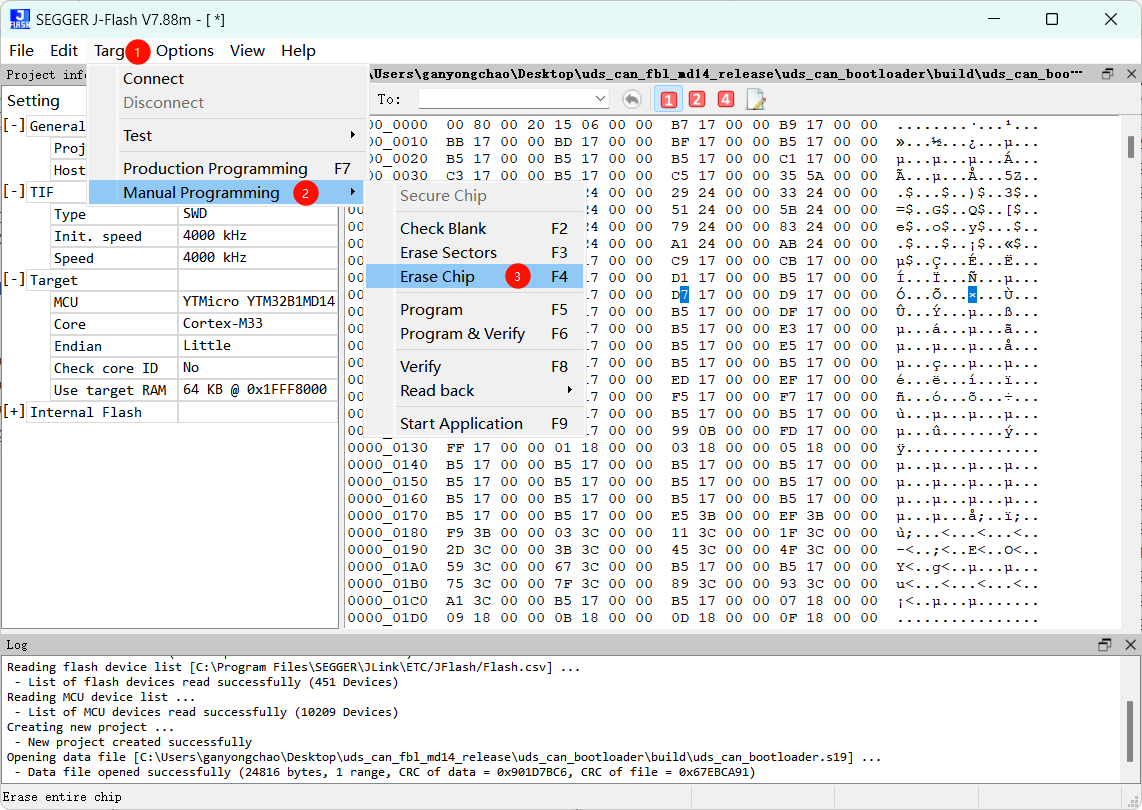Select the 4-byte display width icon
The image size is (1142, 810).
tap(725, 99)
